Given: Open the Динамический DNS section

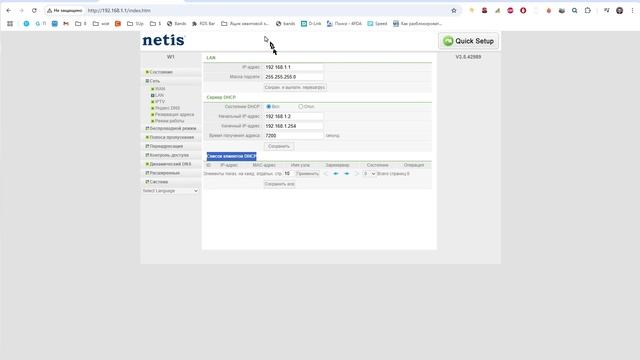Looking at the screenshot, I should (x=169, y=164).
